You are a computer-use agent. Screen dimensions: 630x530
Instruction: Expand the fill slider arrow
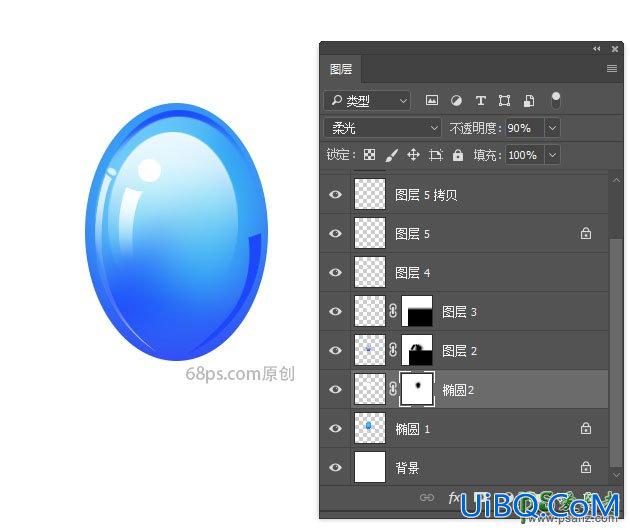pos(552,155)
